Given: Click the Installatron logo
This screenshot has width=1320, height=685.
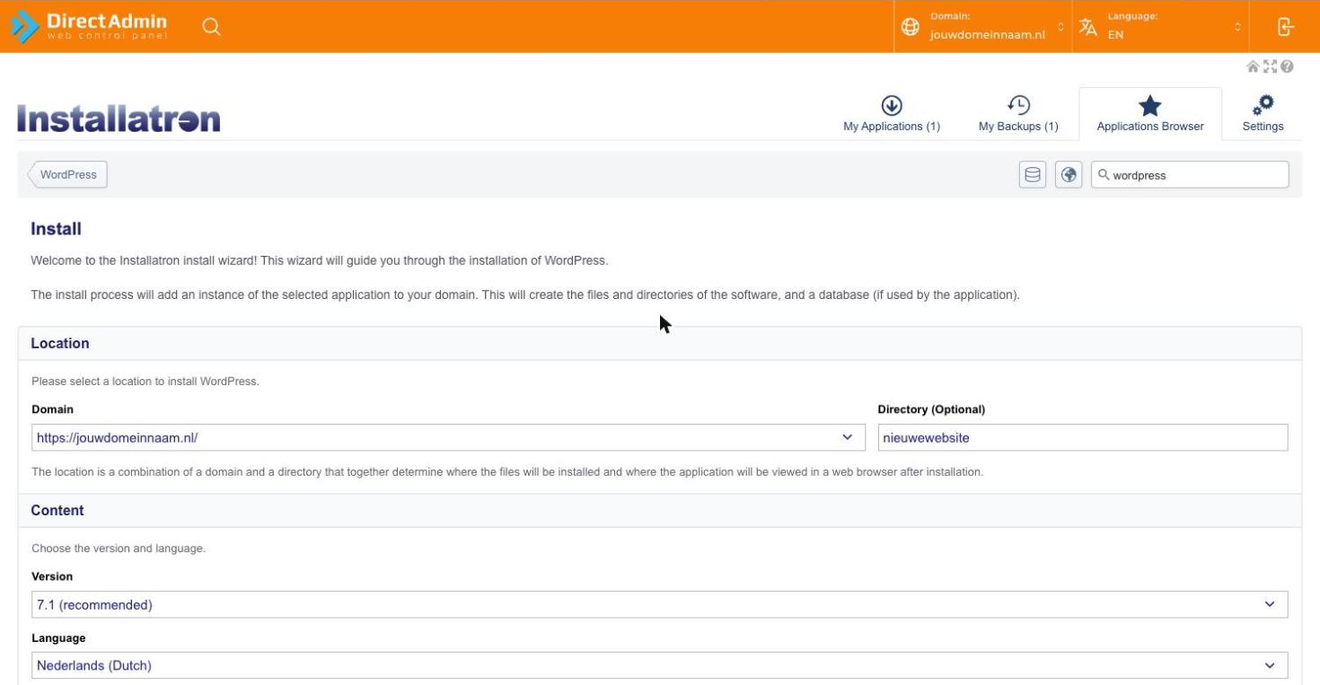Looking at the screenshot, I should (x=118, y=119).
